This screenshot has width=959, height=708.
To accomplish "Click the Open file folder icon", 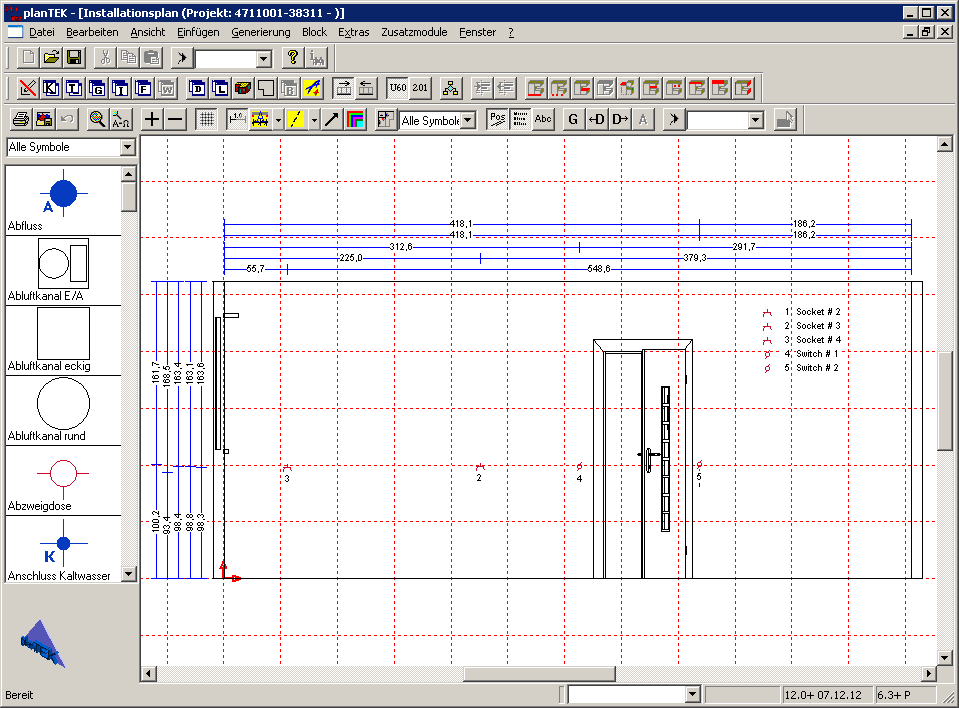I will tap(51, 58).
